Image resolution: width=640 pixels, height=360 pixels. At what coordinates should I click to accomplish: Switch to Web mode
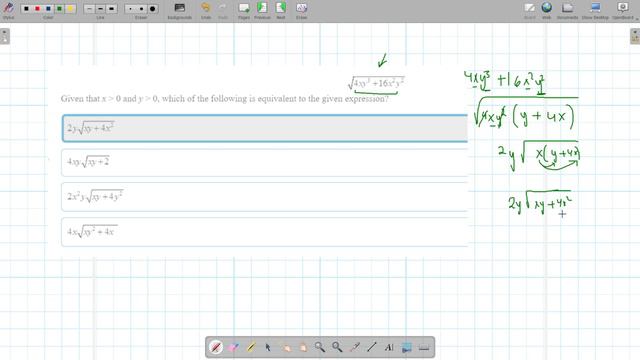coord(547,11)
